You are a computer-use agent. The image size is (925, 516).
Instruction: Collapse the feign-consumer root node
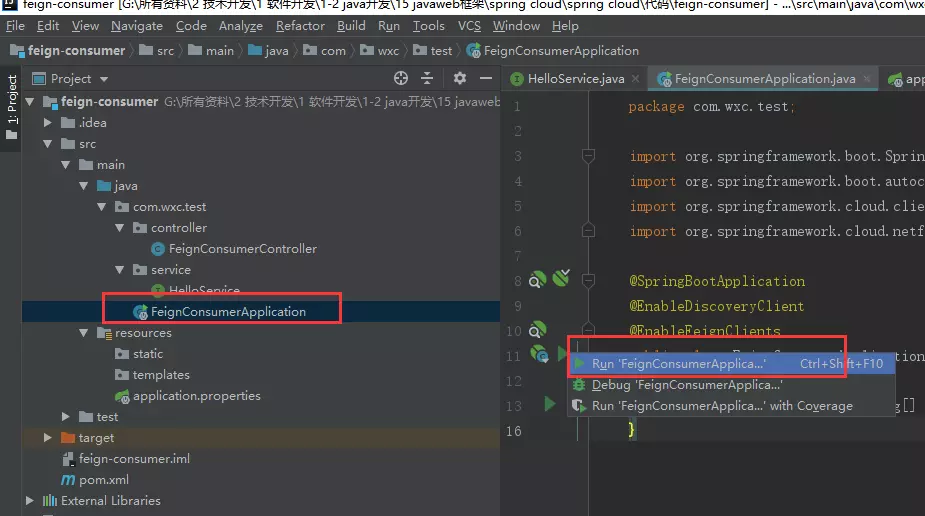pos(29,101)
